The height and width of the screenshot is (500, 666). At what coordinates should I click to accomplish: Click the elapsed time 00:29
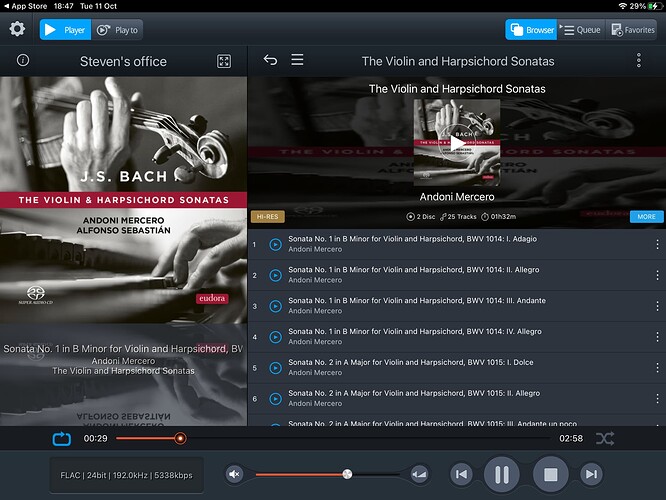[x=96, y=438]
